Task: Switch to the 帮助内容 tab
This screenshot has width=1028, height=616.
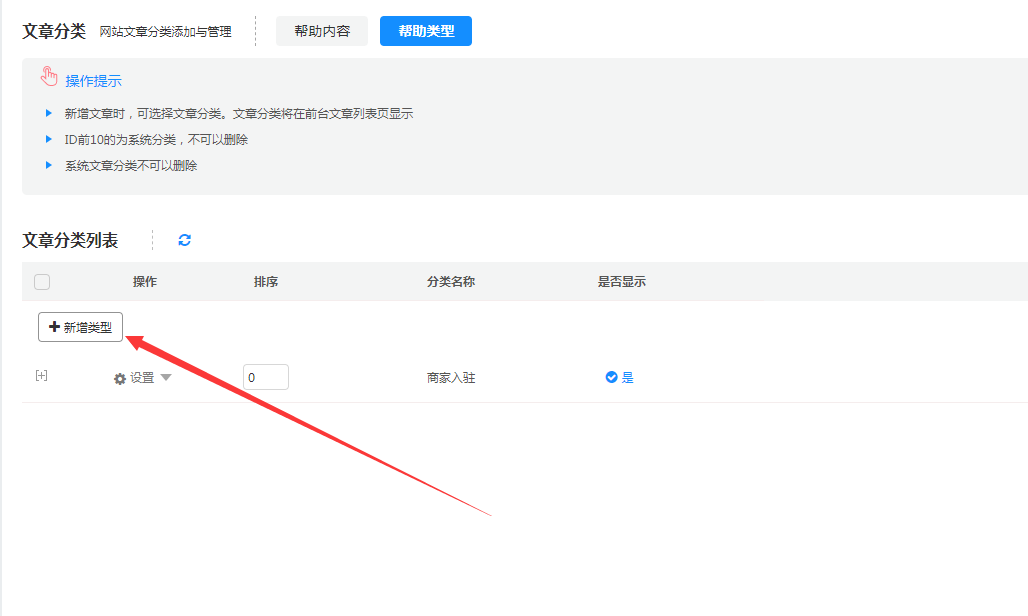Action: coord(322,31)
